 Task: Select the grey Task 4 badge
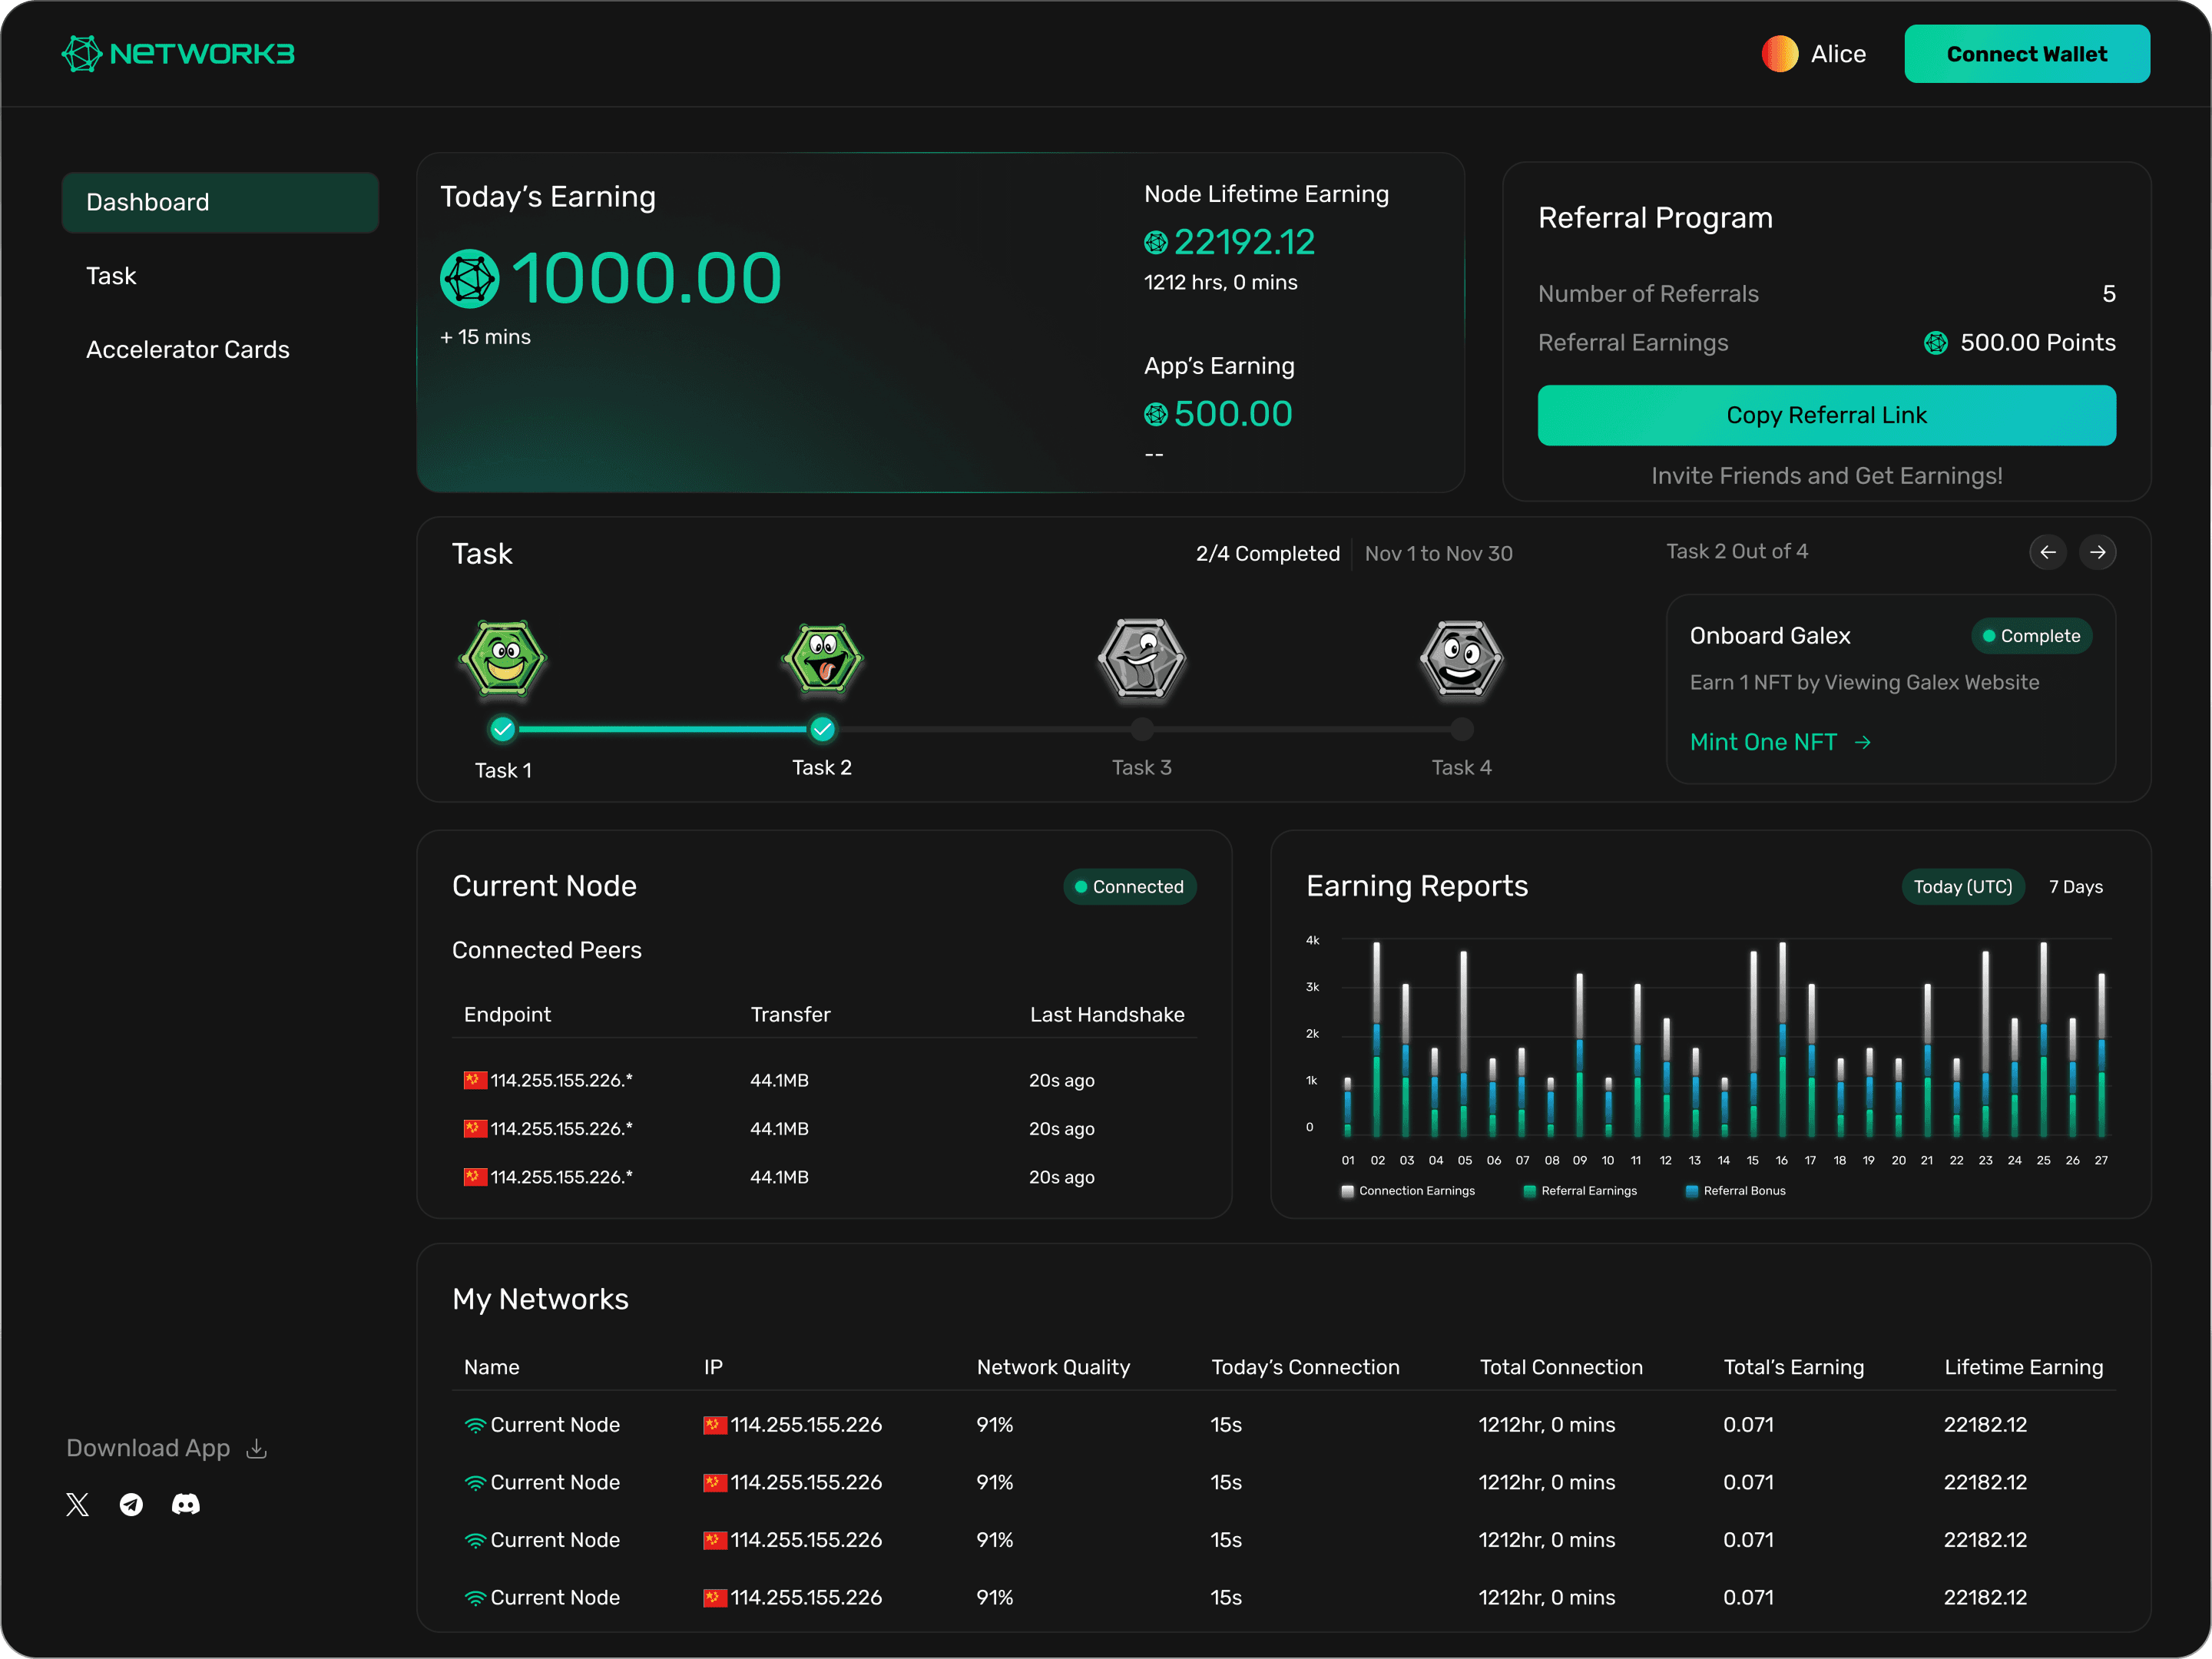click(x=1461, y=658)
